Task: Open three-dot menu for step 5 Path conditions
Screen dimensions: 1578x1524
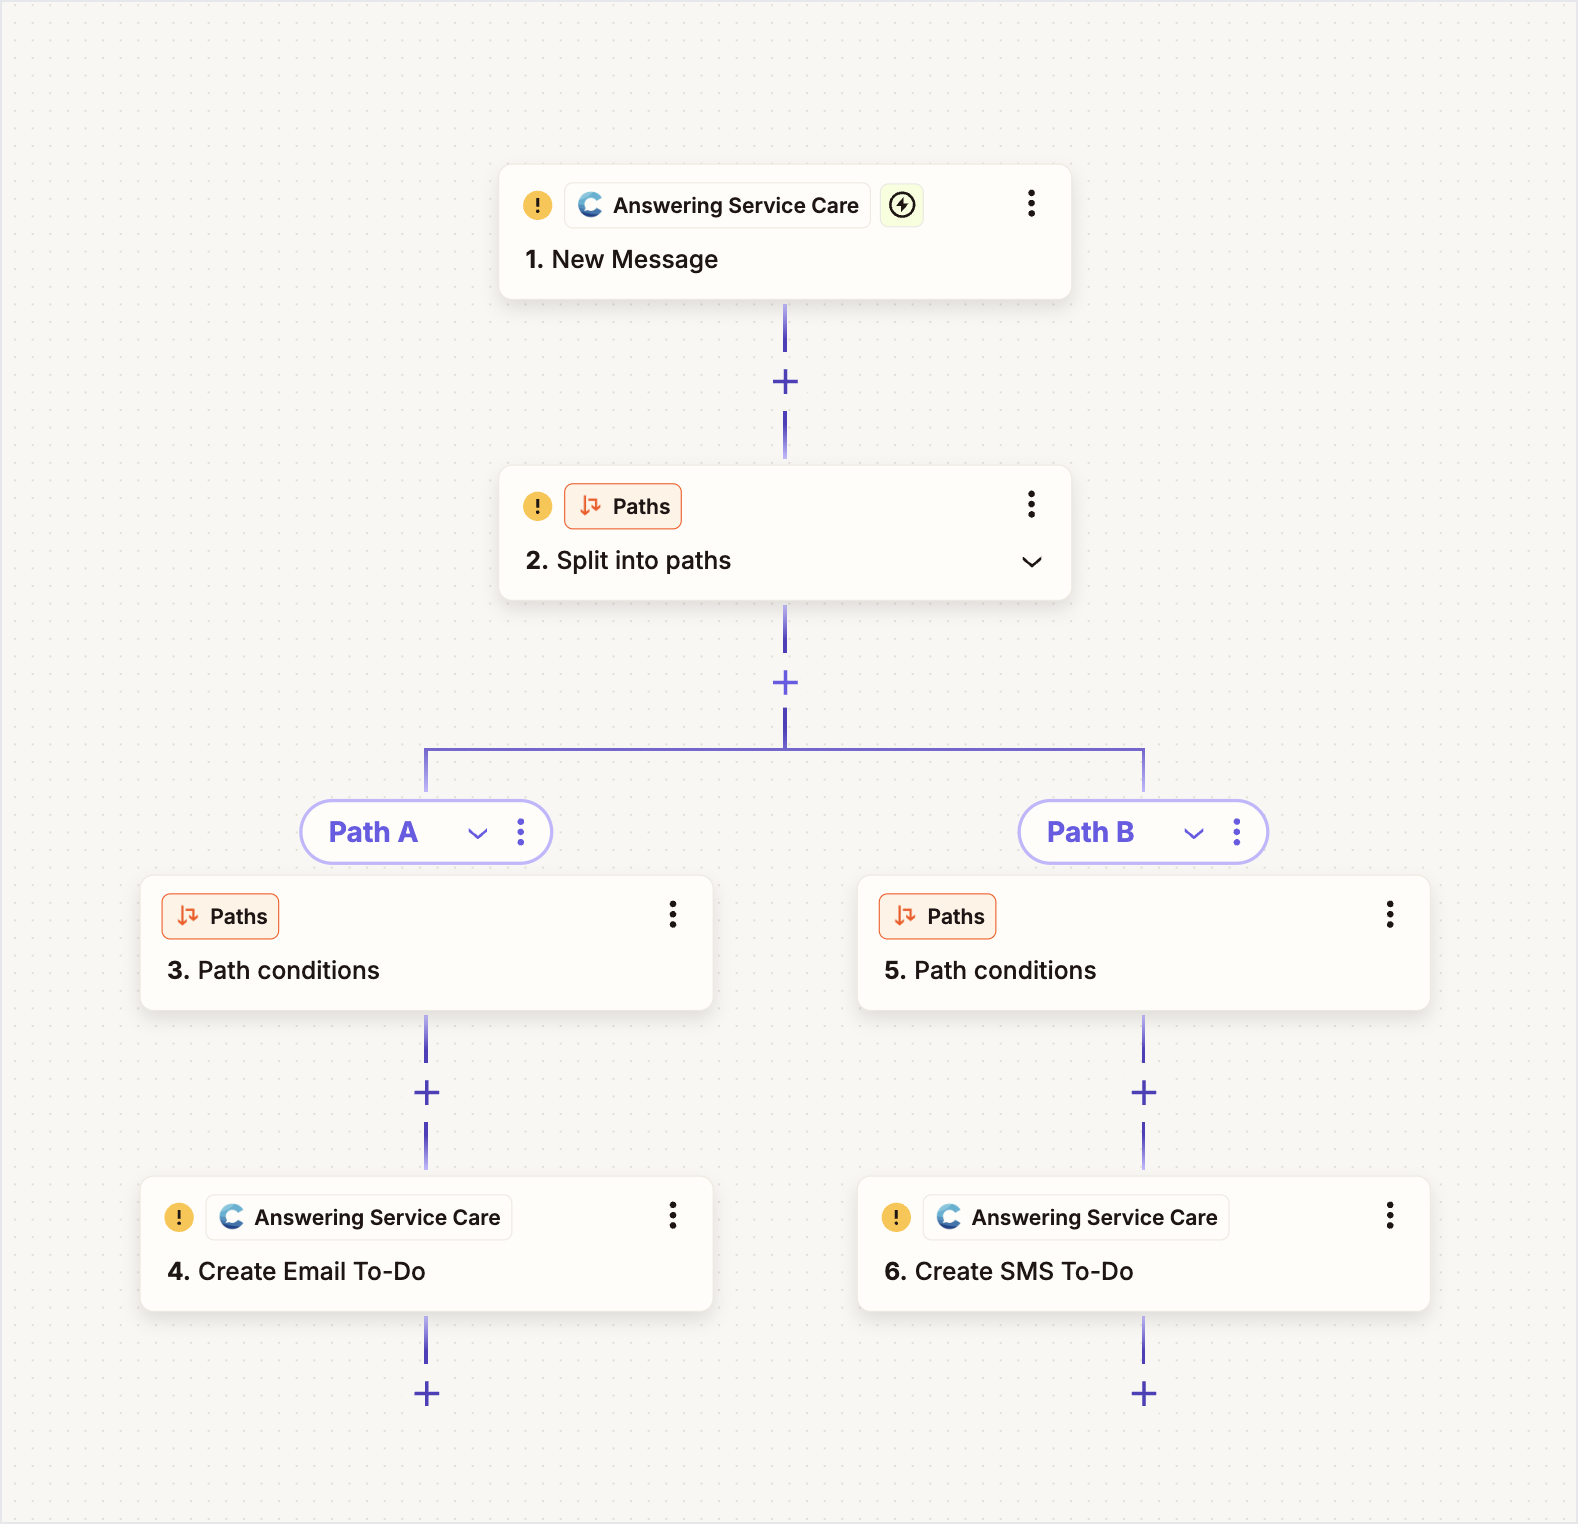Action: coord(1390,914)
